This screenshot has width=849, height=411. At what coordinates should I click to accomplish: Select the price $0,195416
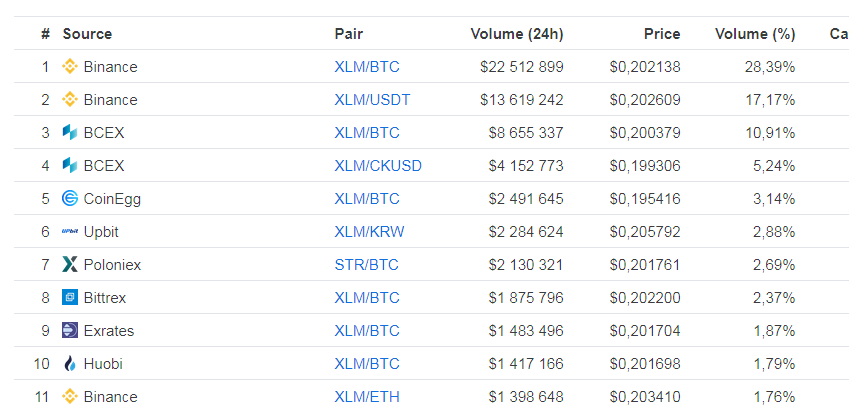pos(645,199)
